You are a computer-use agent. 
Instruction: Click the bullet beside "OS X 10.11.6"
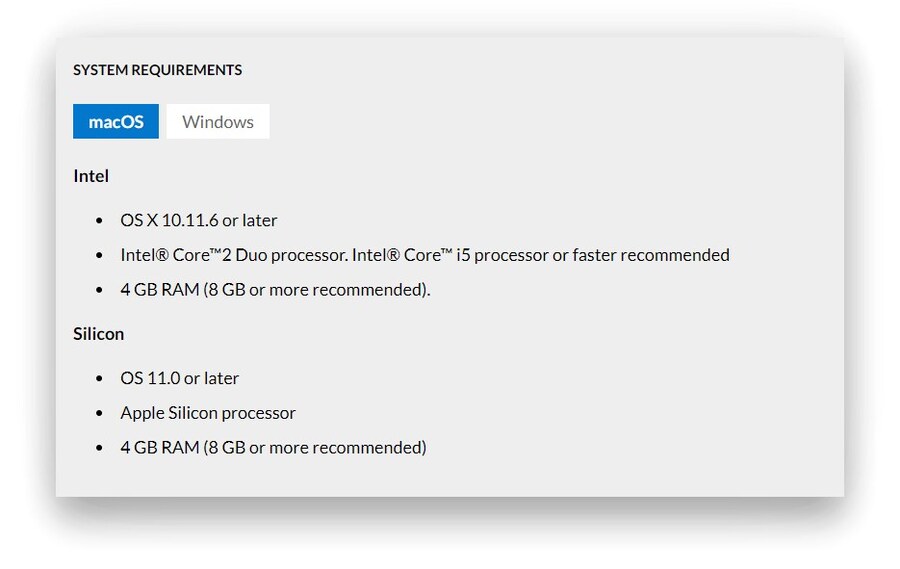99,220
